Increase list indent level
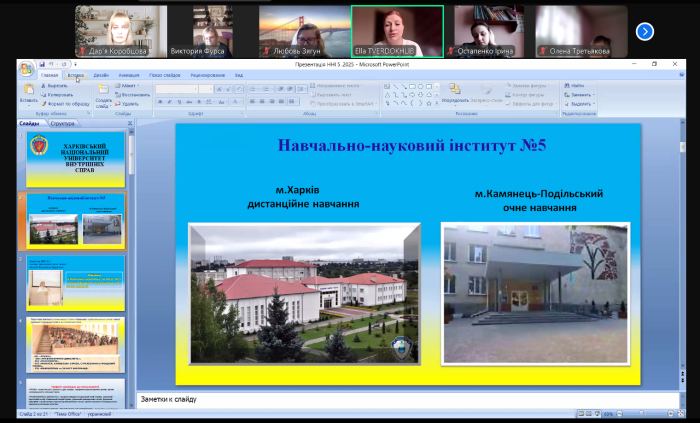This screenshot has height=423, width=700. [290, 89]
